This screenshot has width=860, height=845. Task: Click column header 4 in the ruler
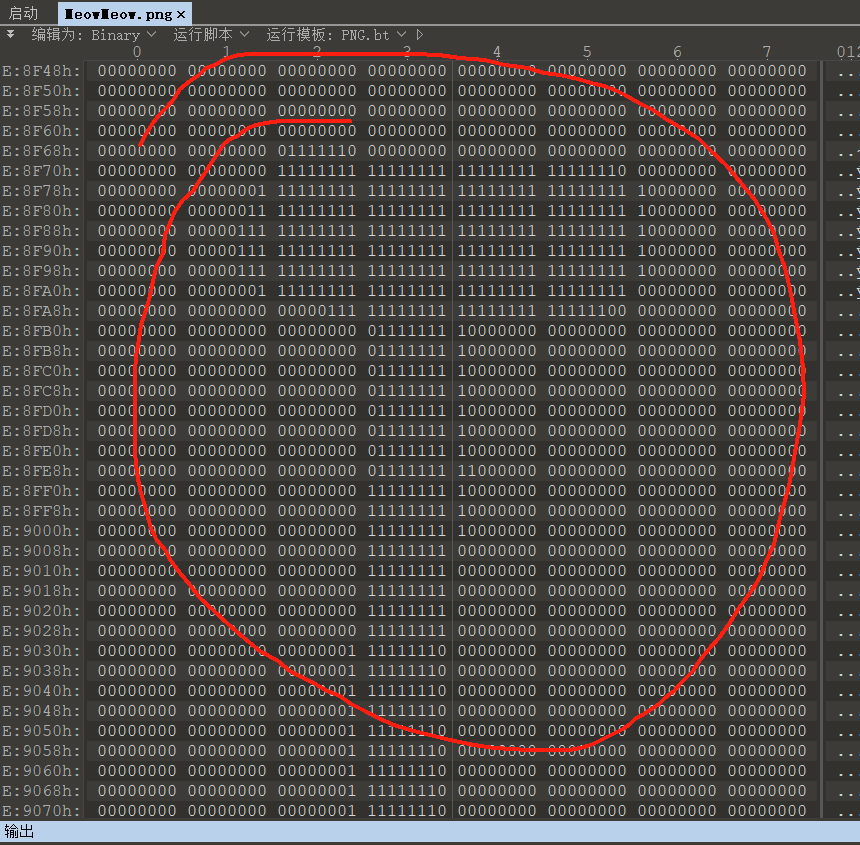(497, 52)
